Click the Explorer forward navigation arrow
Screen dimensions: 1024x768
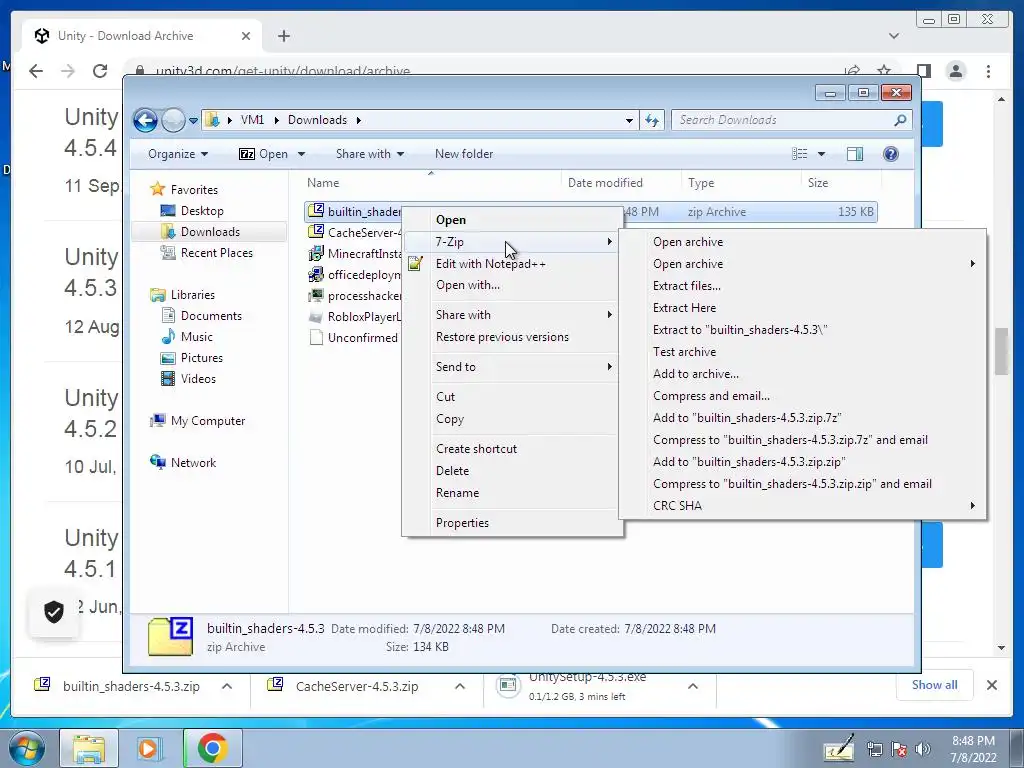point(173,120)
